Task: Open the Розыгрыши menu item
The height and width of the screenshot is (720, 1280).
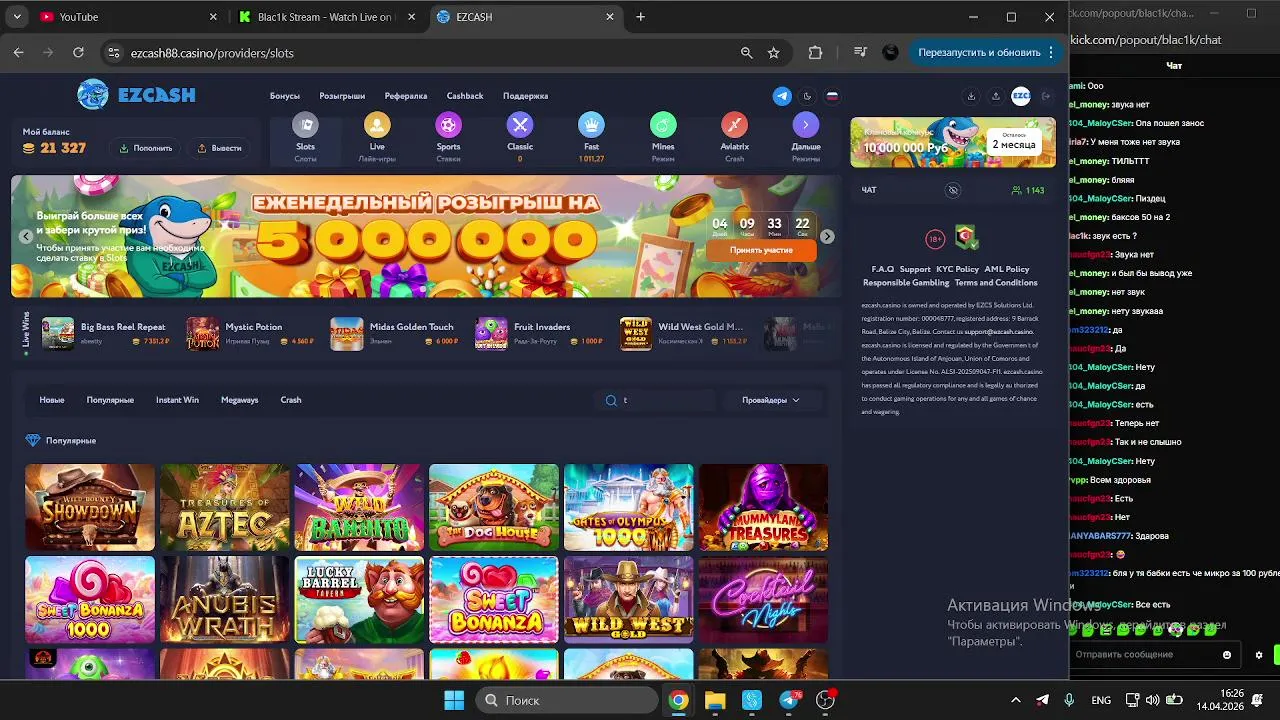Action: pyautogui.click(x=342, y=96)
